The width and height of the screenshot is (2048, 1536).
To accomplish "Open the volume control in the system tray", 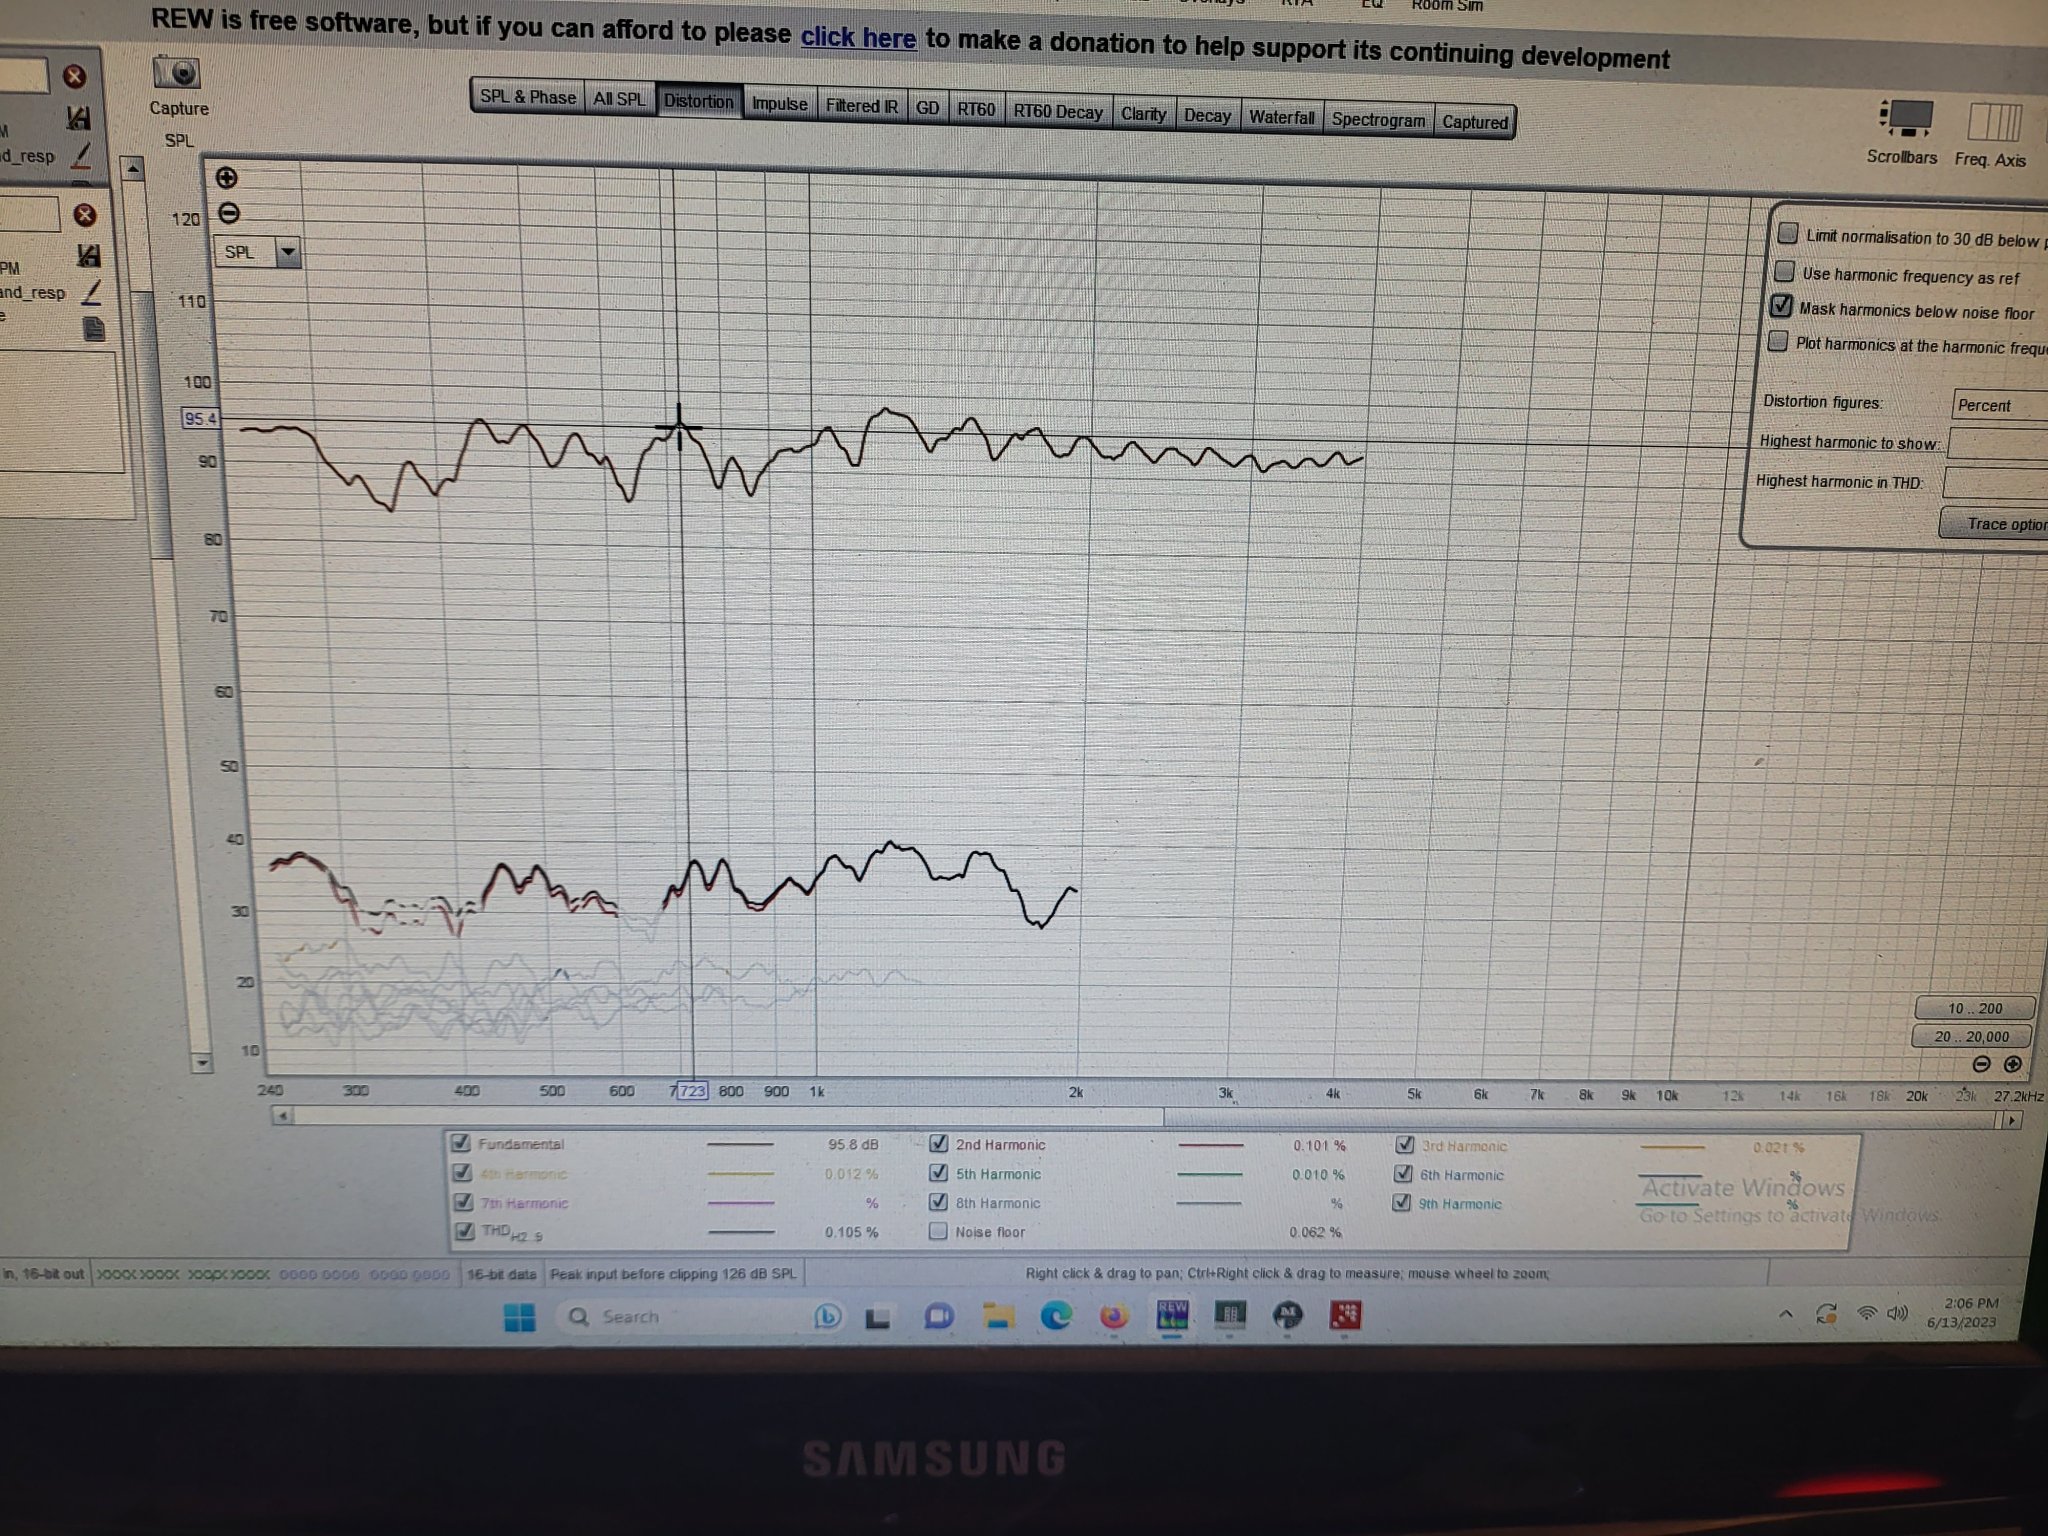I will click(x=1897, y=1312).
